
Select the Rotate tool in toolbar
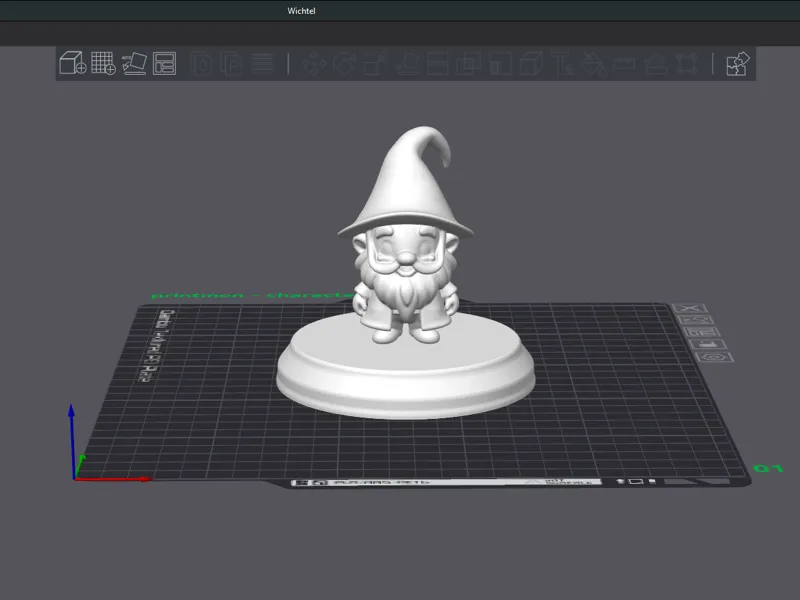tap(344, 64)
